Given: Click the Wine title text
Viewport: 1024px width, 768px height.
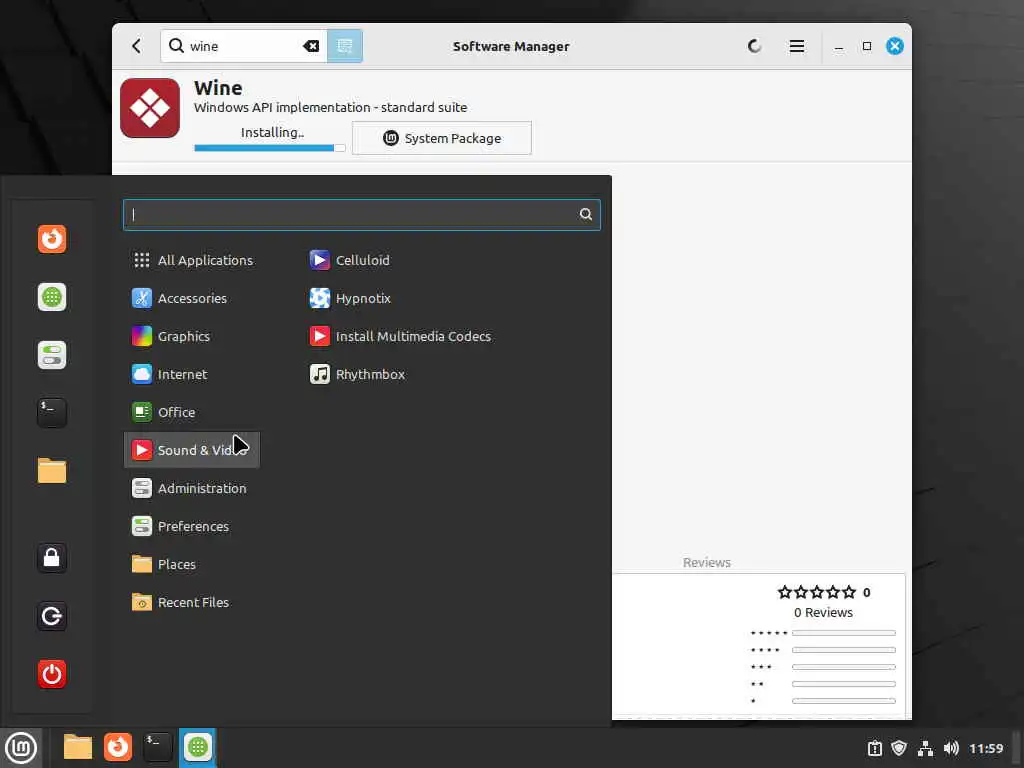Looking at the screenshot, I should point(218,88).
